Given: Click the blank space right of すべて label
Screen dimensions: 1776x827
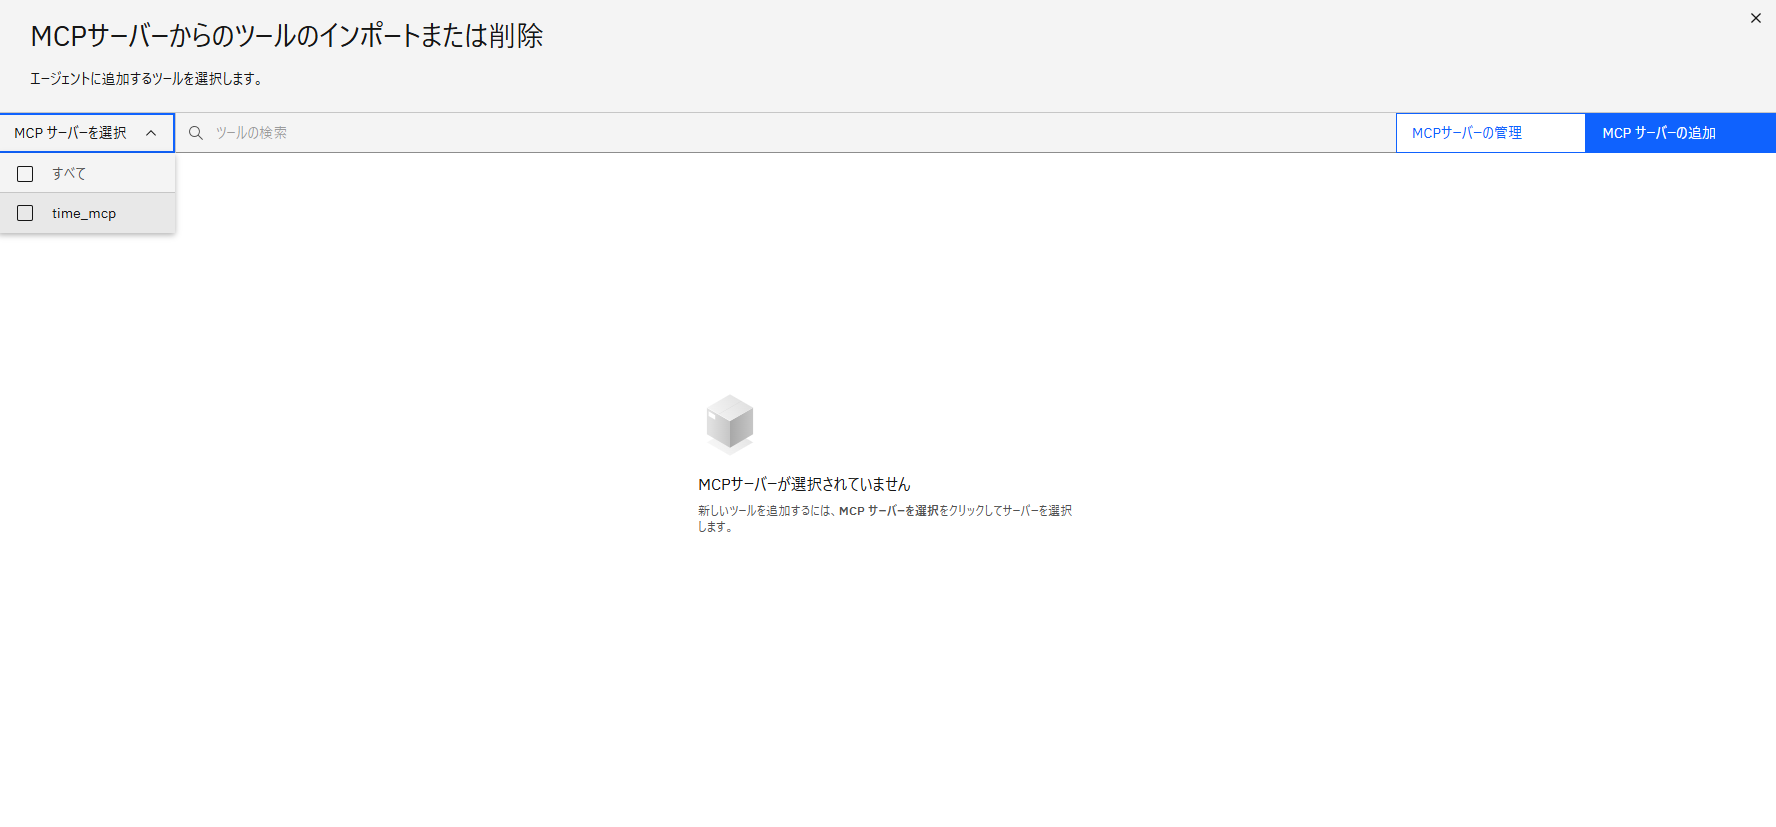Looking at the screenshot, I should click(130, 174).
